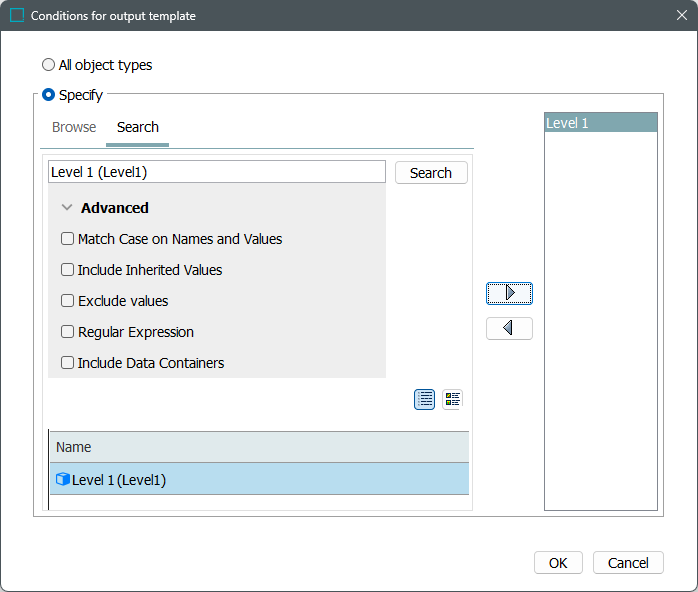
Task: Close the Conditions for output template dialog
Action: [x=681, y=16]
